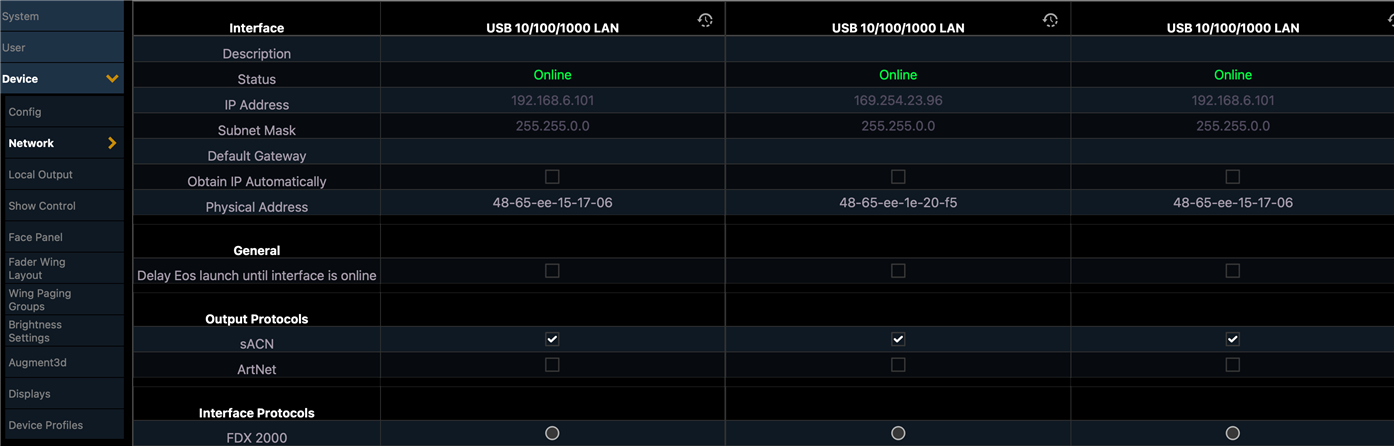Open Show Control settings

[42, 206]
